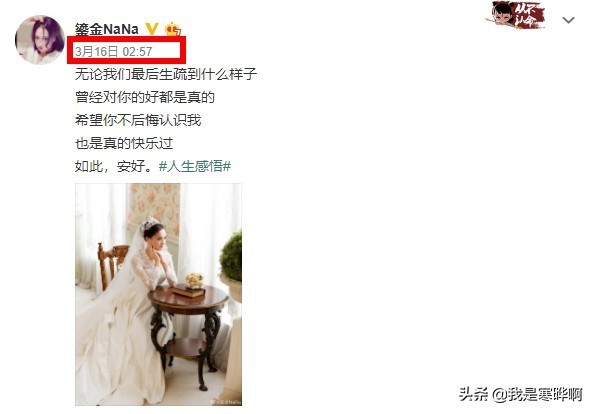This screenshot has width=595, height=414.
Task: Open the 鎏金NaNa profile avatar
Action: click(x=40, y=39)
